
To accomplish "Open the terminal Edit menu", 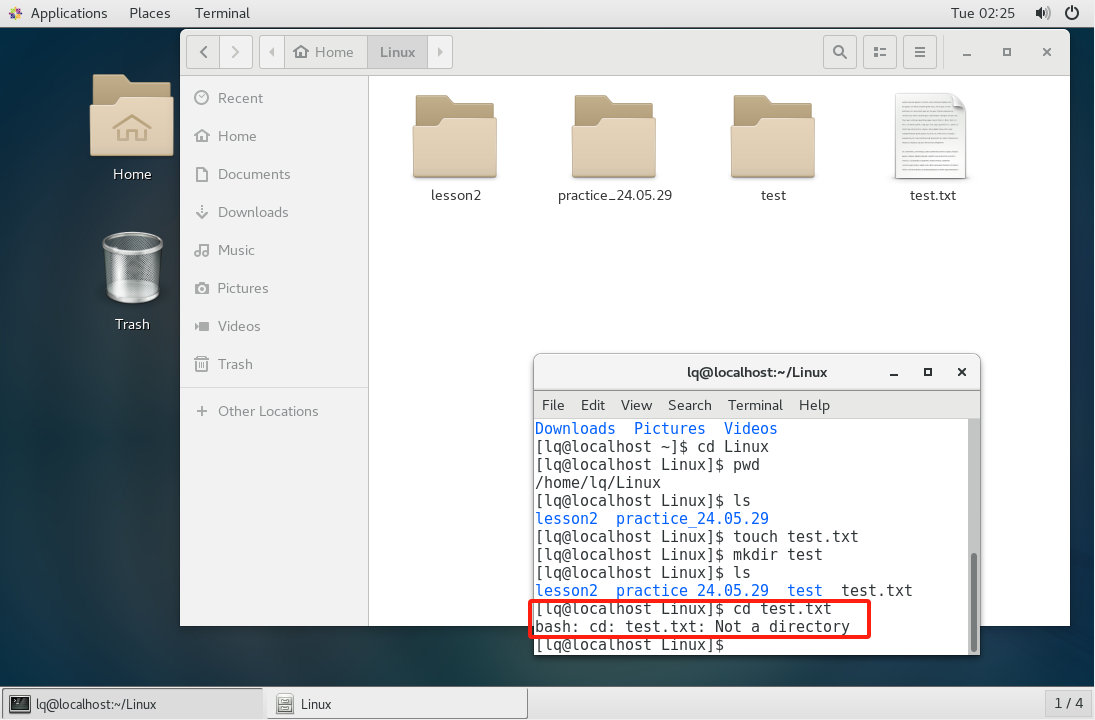I will coord(593,406).
